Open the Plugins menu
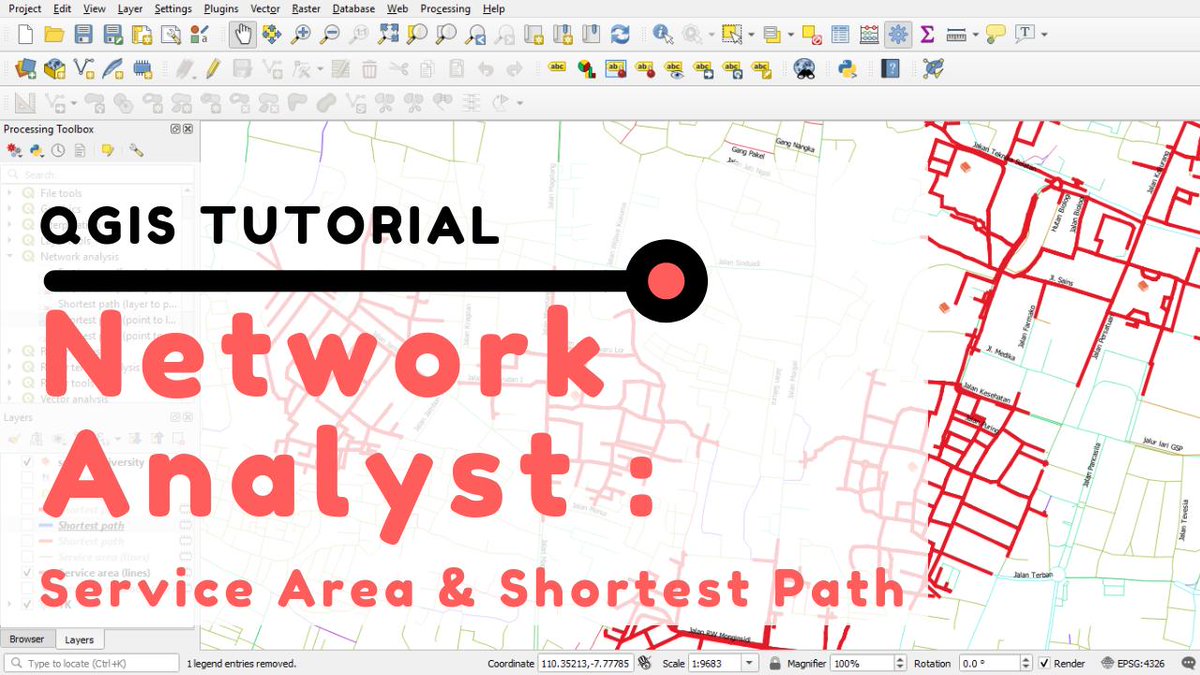1200x675 pixels. [x=221, y=8]
